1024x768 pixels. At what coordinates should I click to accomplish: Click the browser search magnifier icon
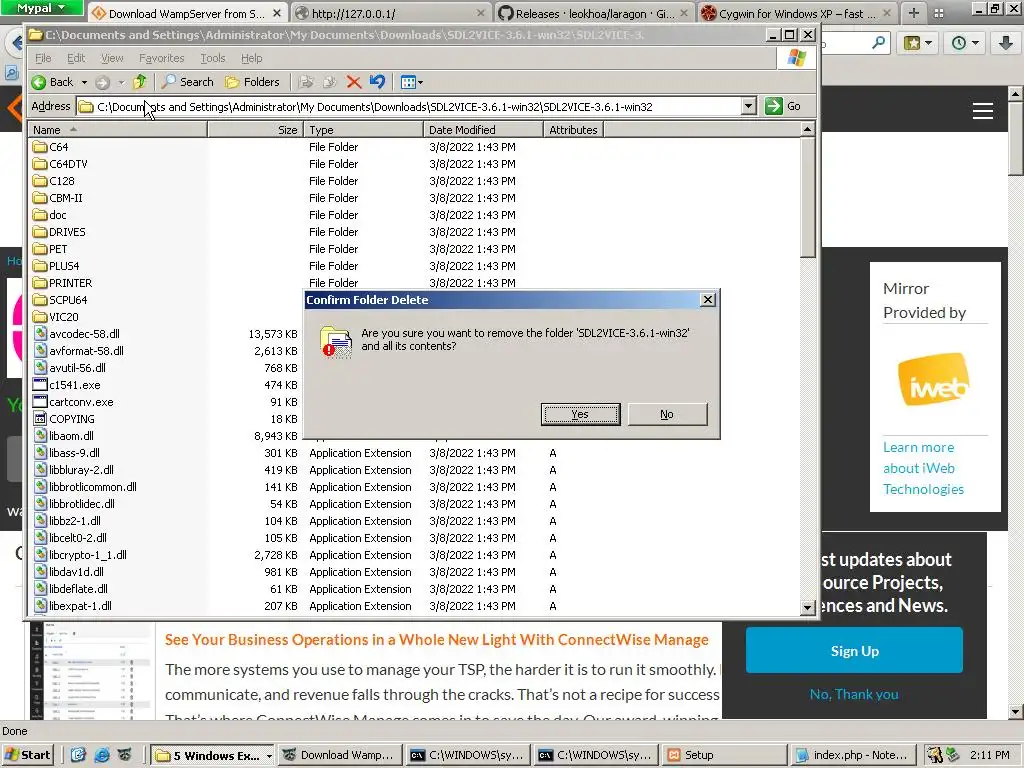[x=878, y=43]
